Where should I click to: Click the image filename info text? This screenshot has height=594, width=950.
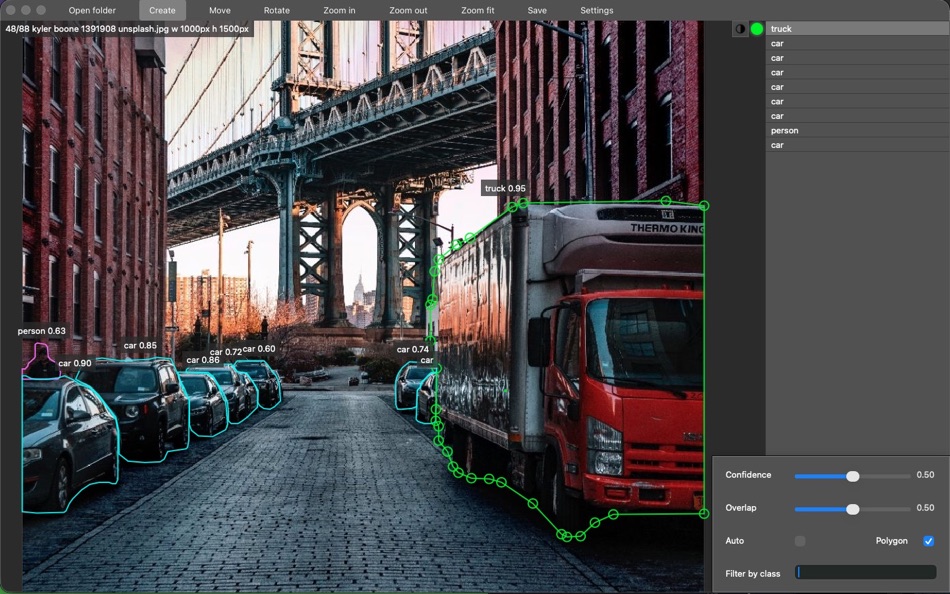click(x=127, y=28)
